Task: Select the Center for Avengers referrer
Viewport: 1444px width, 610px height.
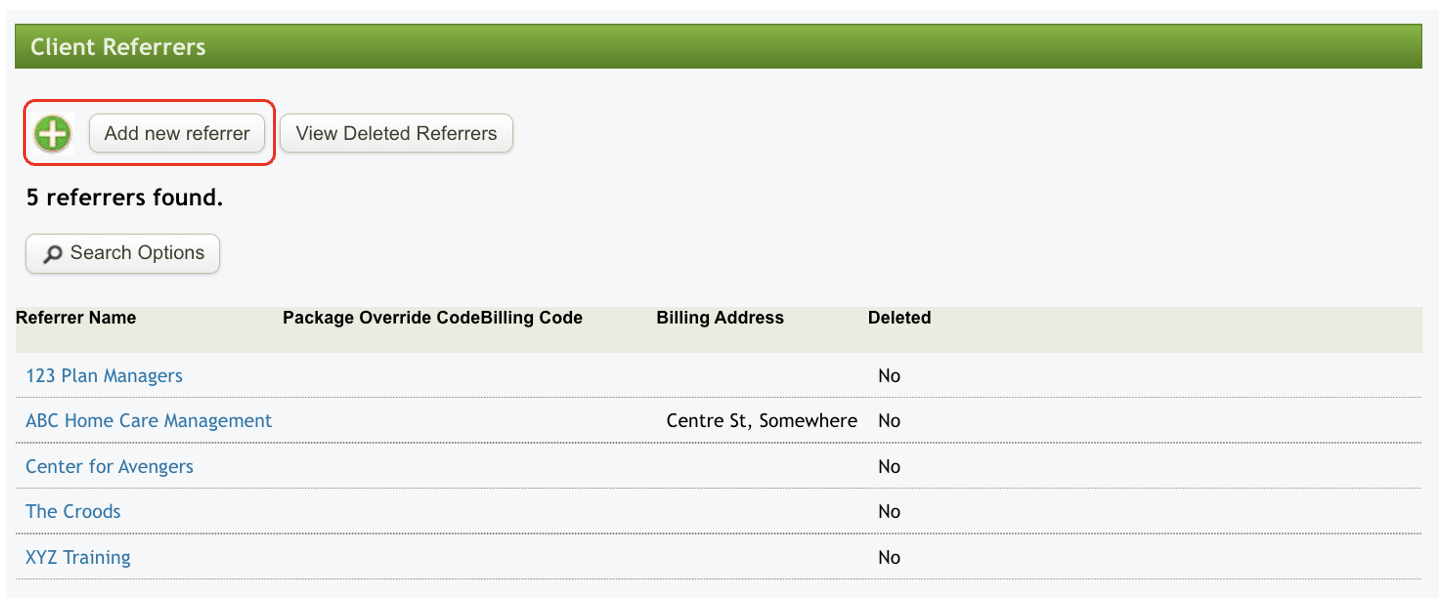Action: [110, 466]
